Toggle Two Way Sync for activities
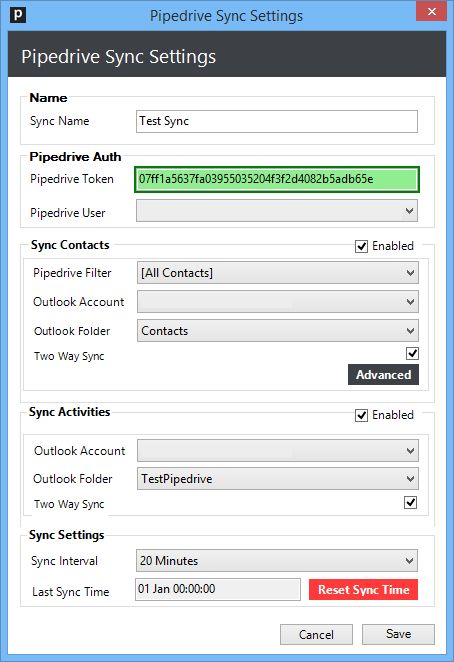Viewport: 454px width, 662px height. [x=411, y=502]
